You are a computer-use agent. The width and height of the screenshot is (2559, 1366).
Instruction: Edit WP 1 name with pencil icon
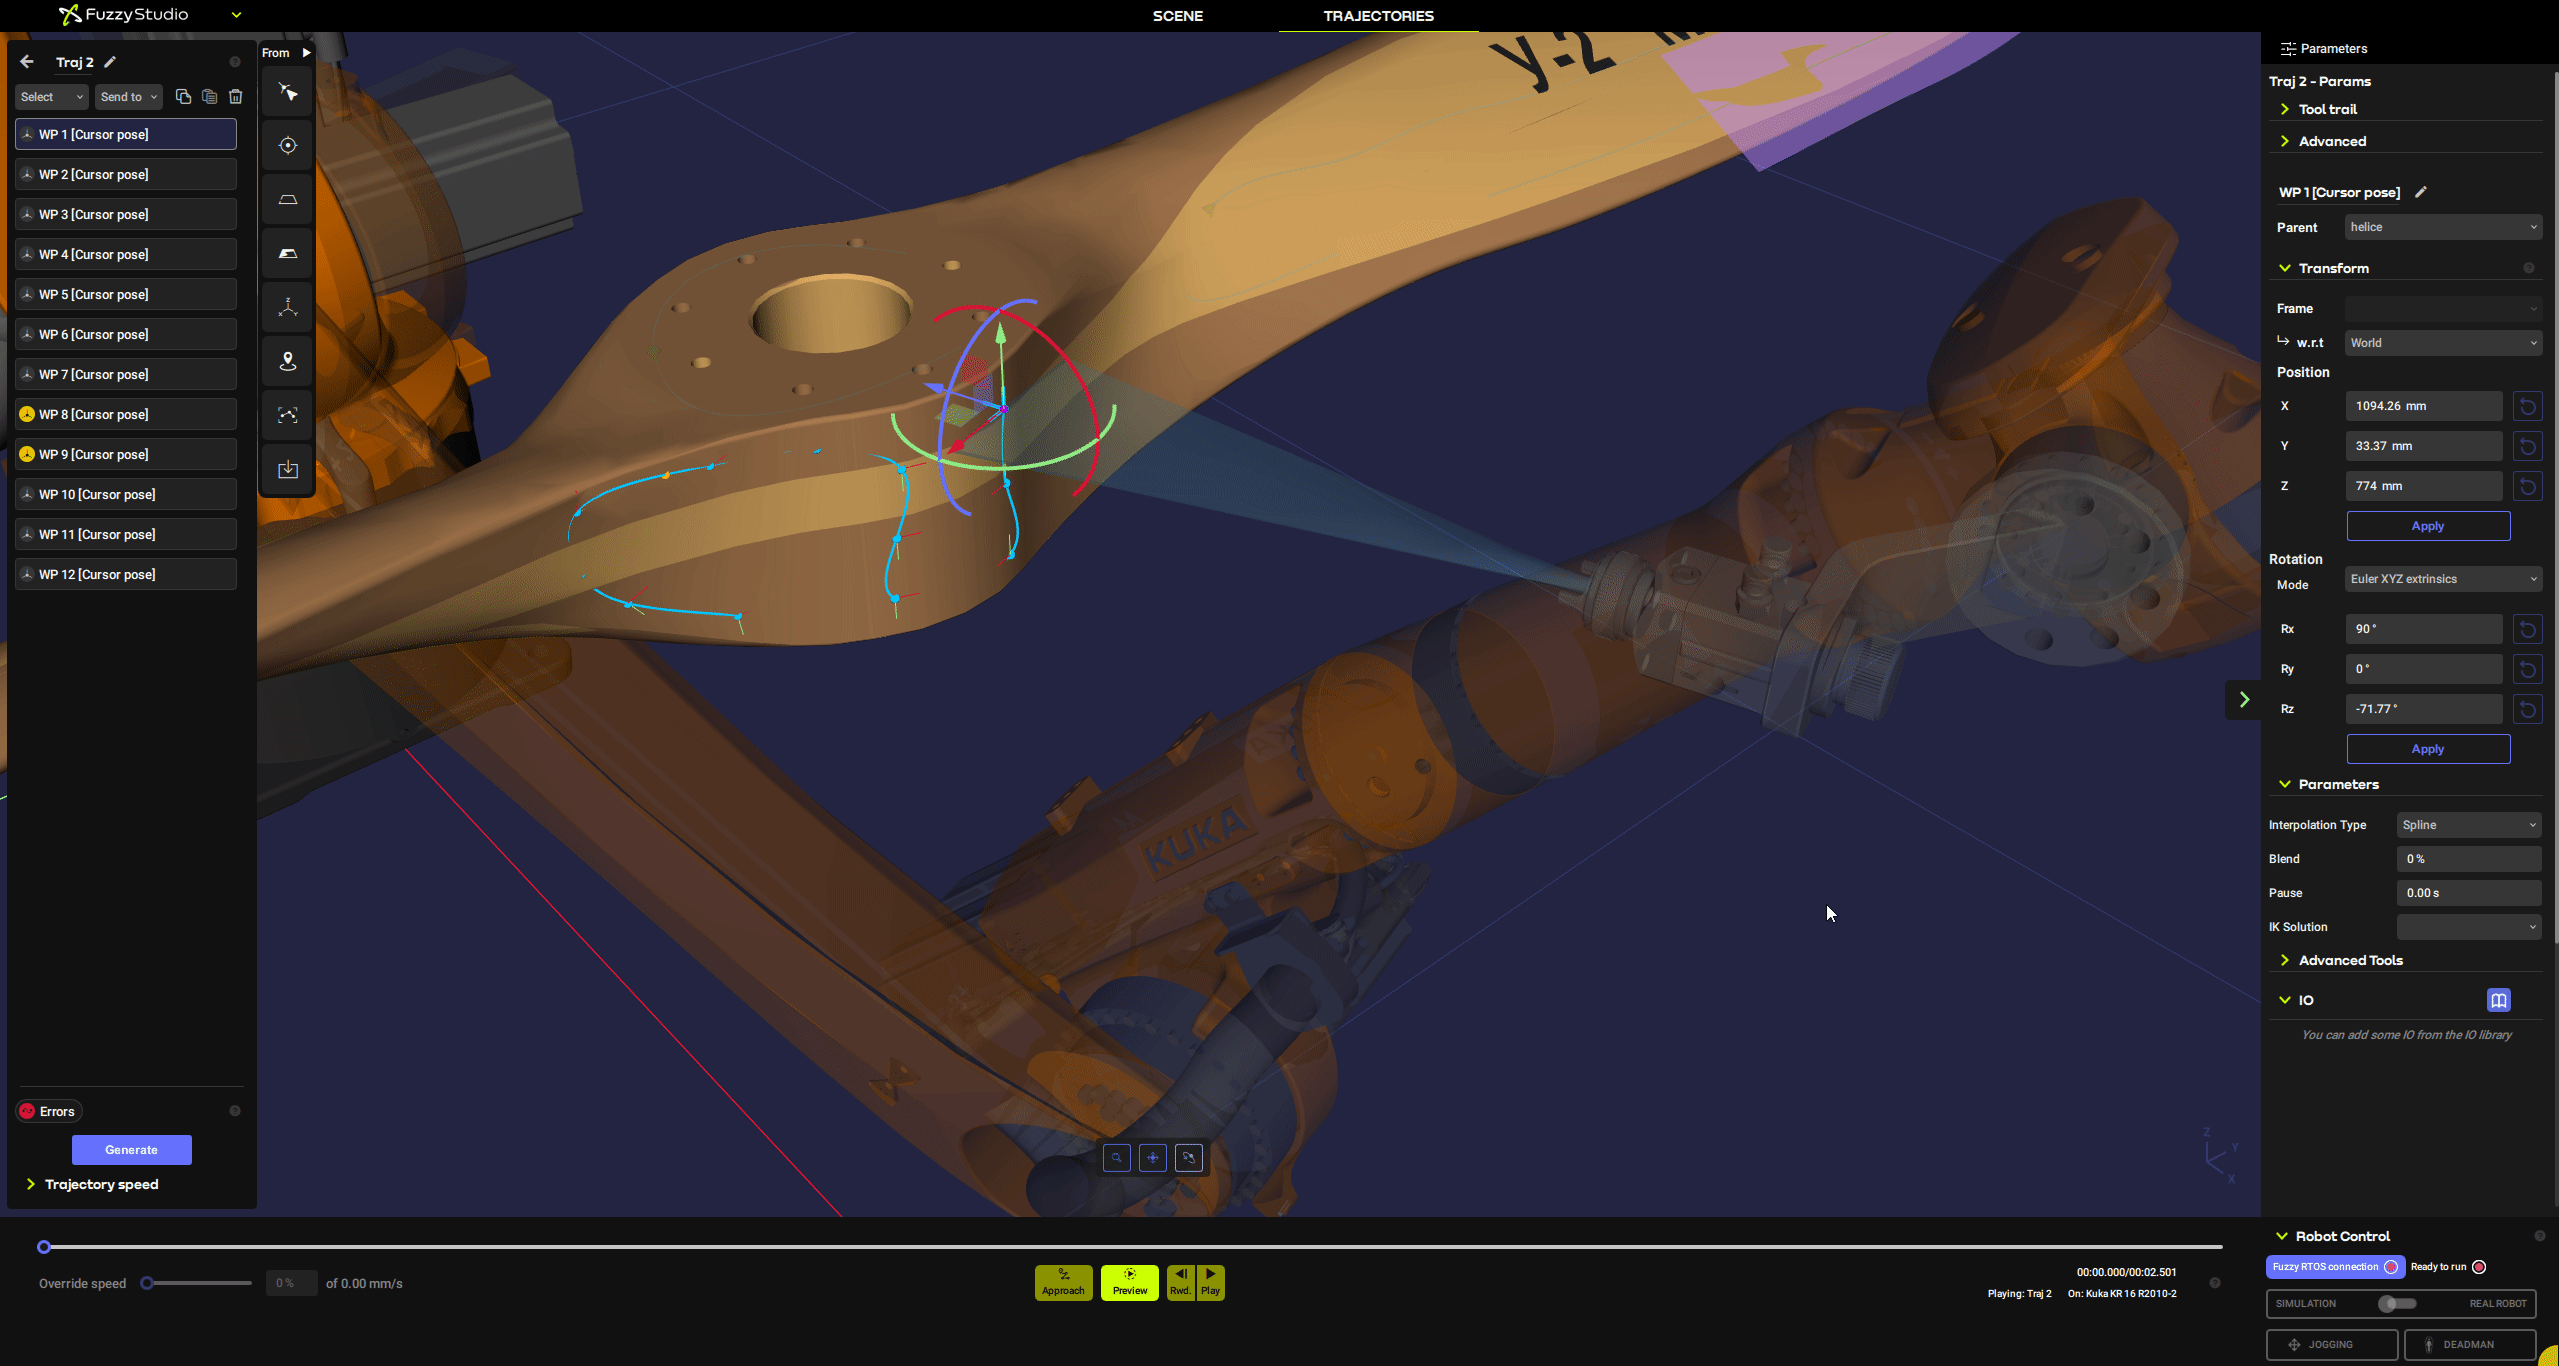point(2421,192)
